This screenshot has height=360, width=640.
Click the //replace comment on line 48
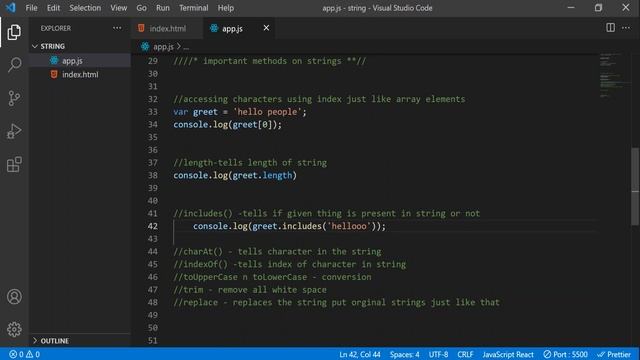pyautogui.click(x=336, y=302)
